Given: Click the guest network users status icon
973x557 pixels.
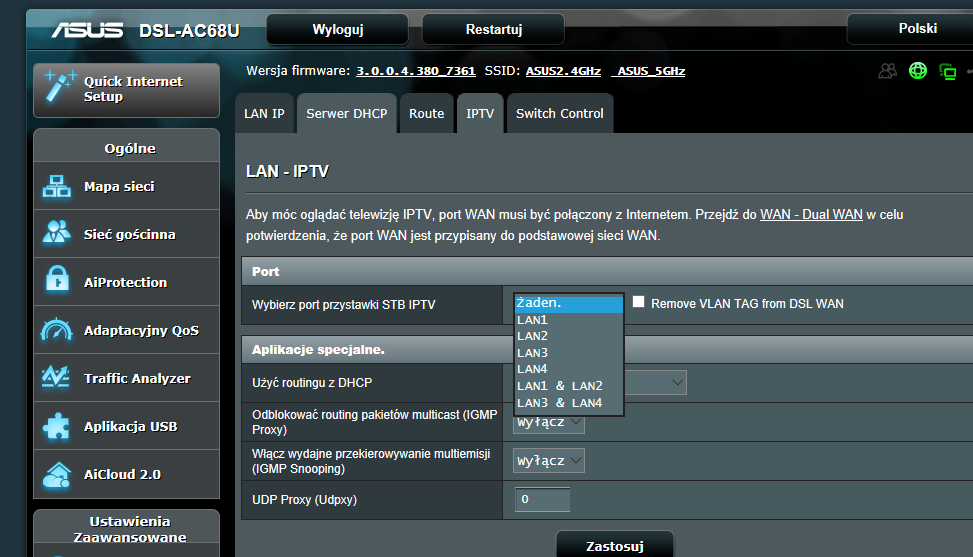Looking at the screenshot, I should click(887, 71).
